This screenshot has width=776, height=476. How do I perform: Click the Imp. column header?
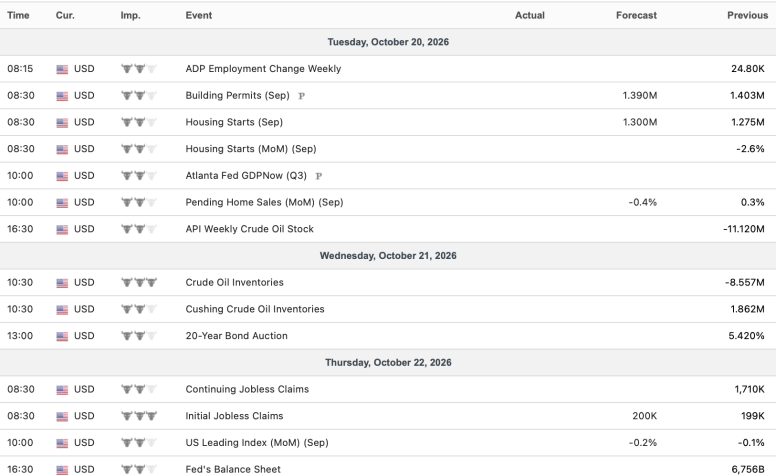(x=131, y=15)
